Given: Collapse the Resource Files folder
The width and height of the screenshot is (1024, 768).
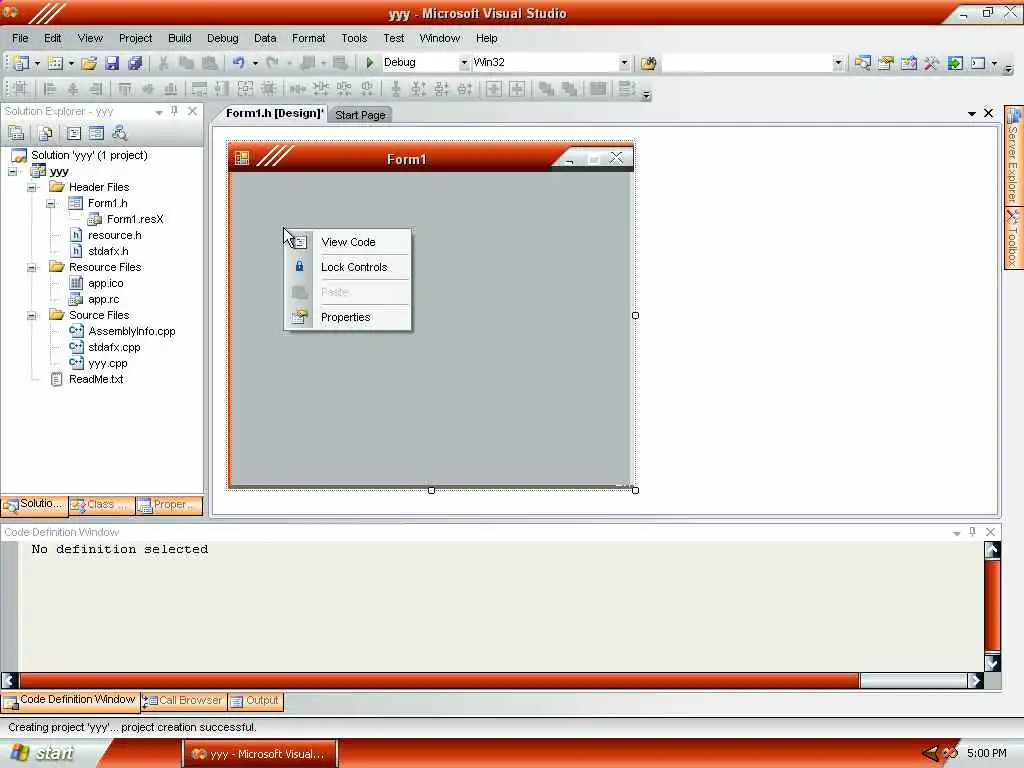Looking at the screenshot, I should pos(31,268).
